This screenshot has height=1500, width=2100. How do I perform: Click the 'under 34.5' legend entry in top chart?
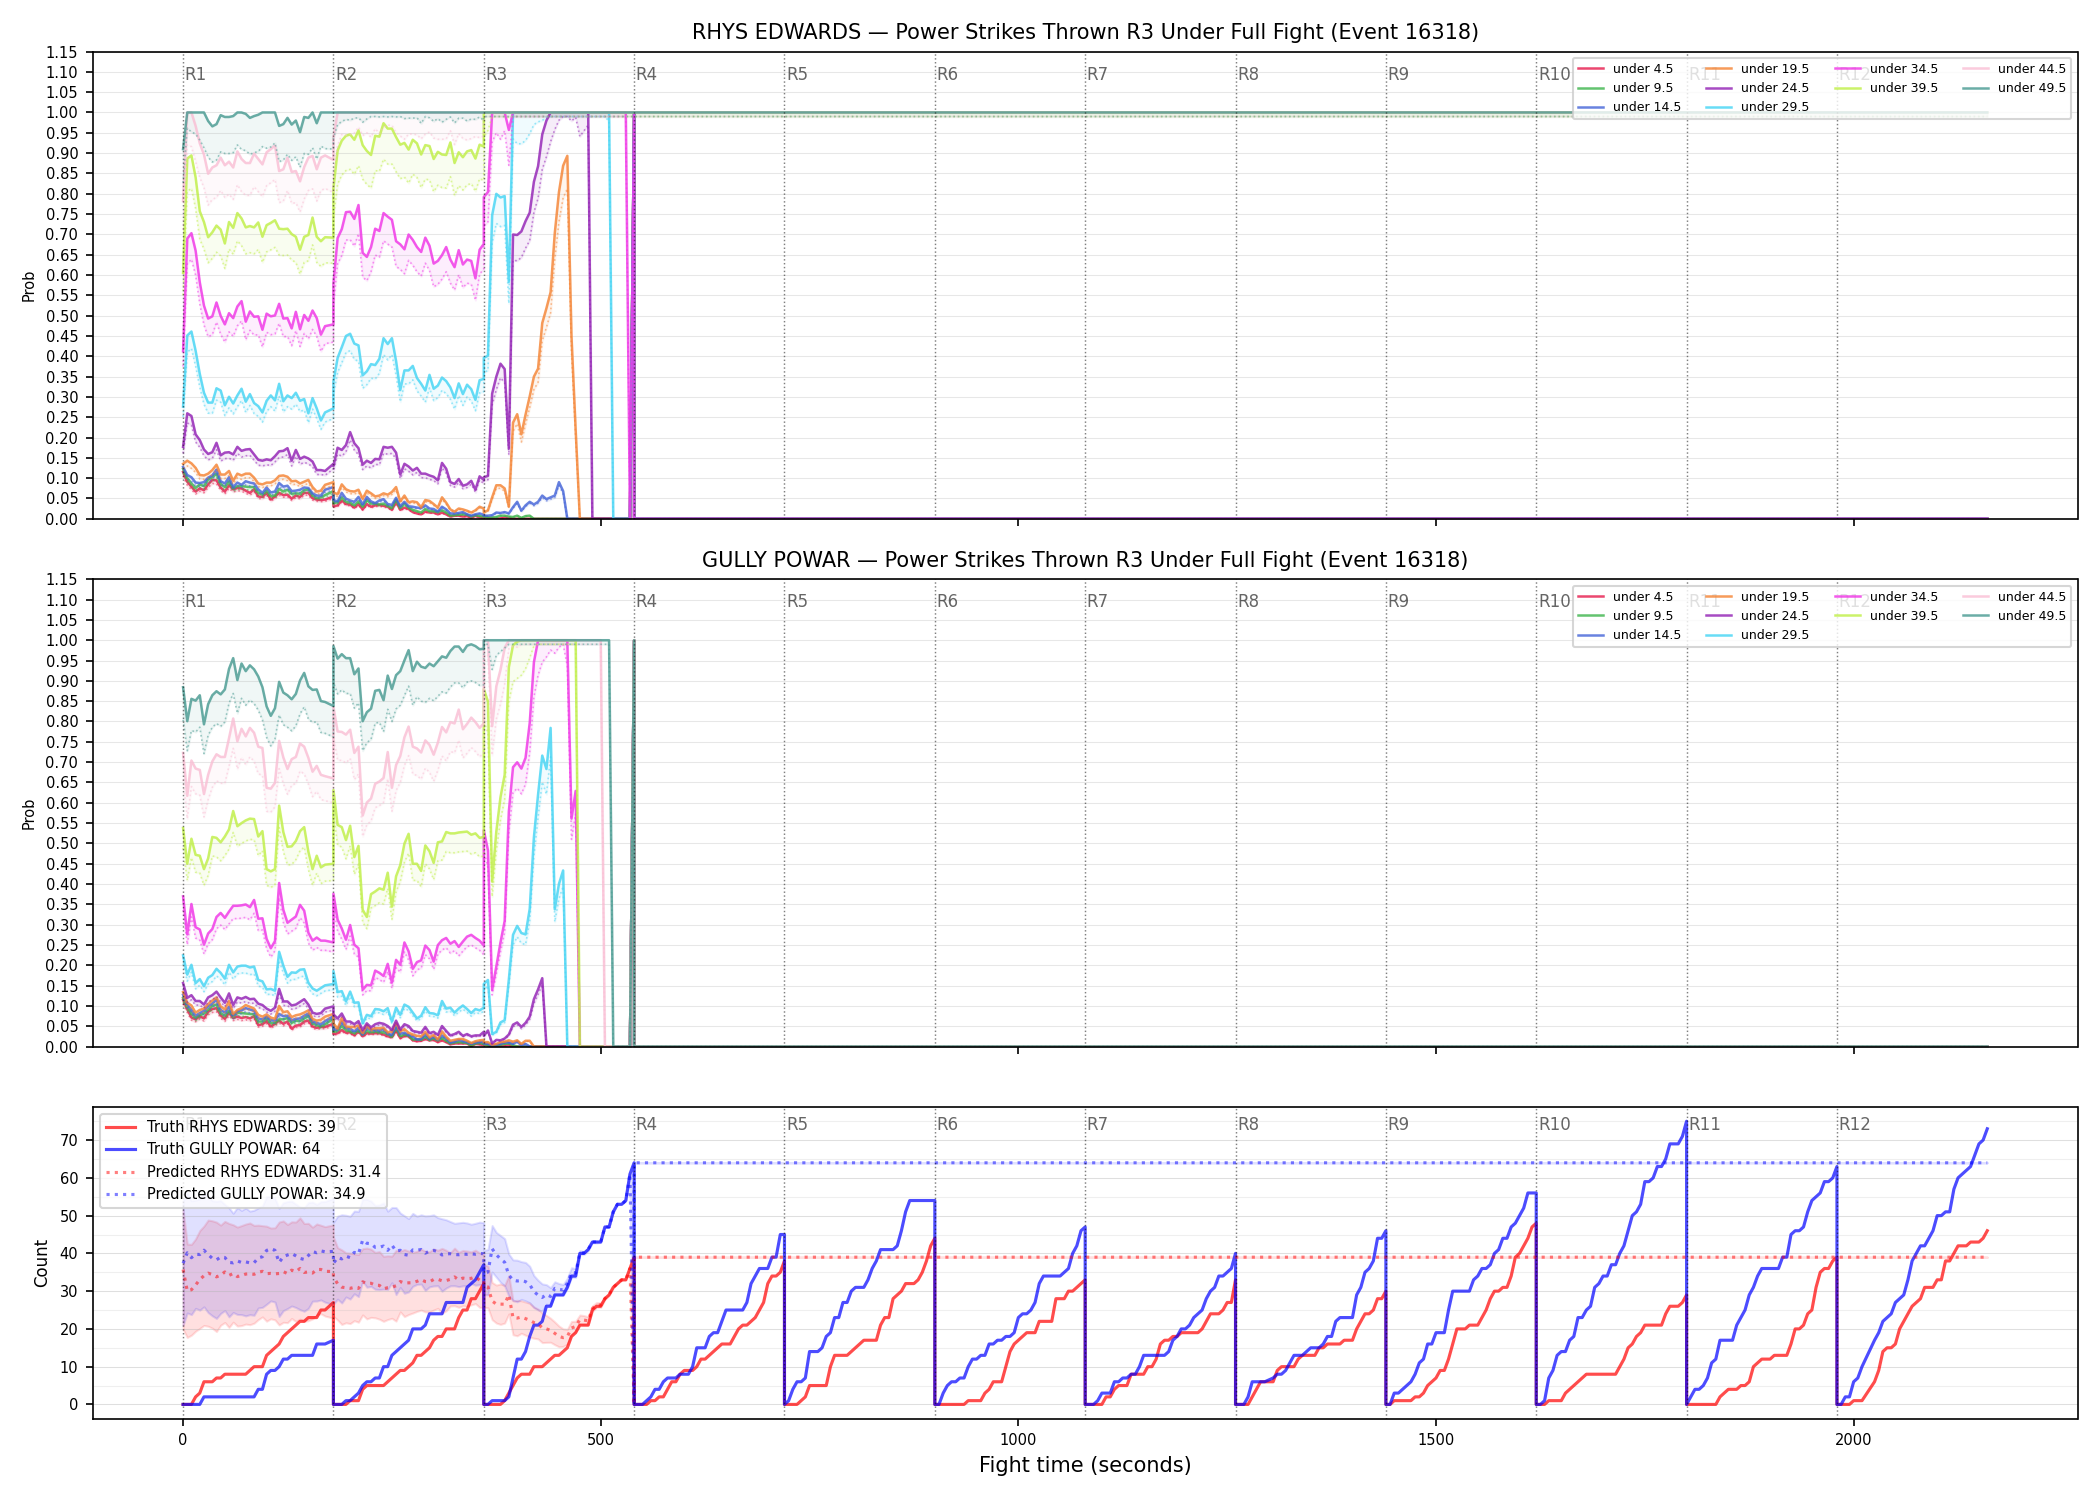[x=1887, y=69]
